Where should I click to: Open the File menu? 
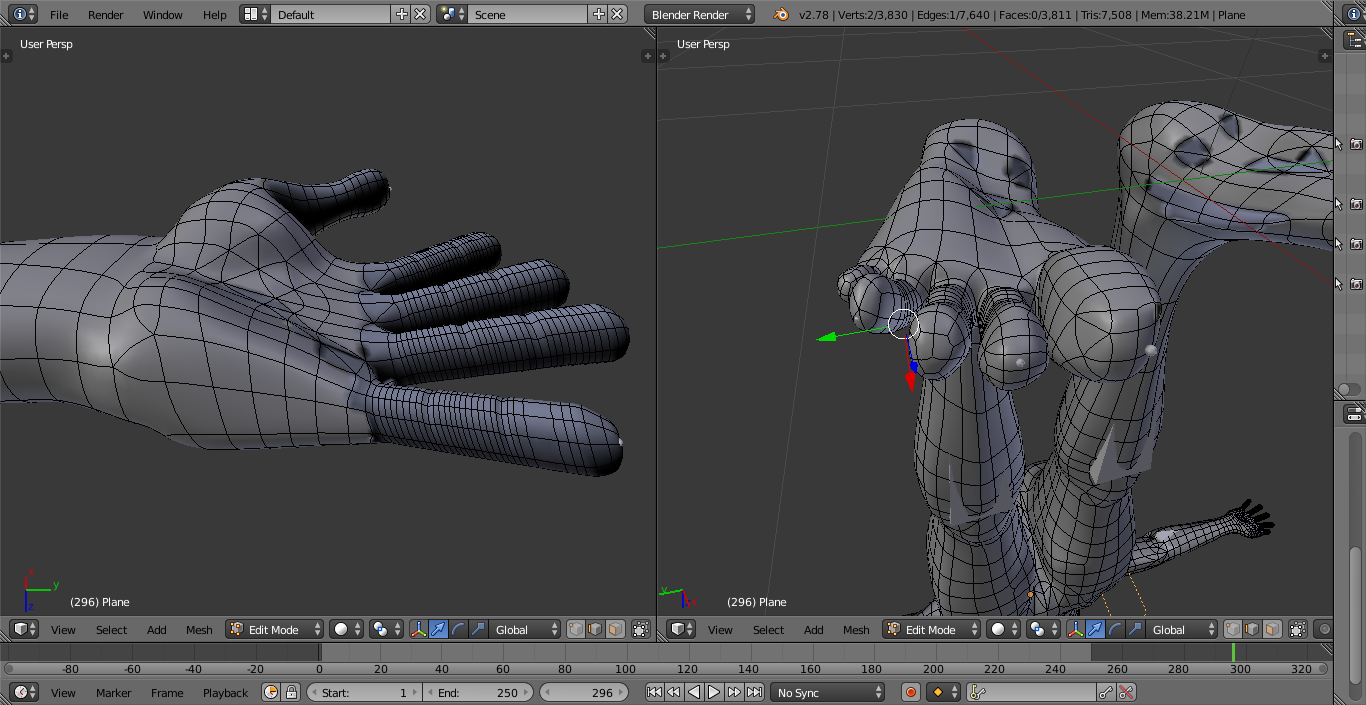tap(59, 15)
